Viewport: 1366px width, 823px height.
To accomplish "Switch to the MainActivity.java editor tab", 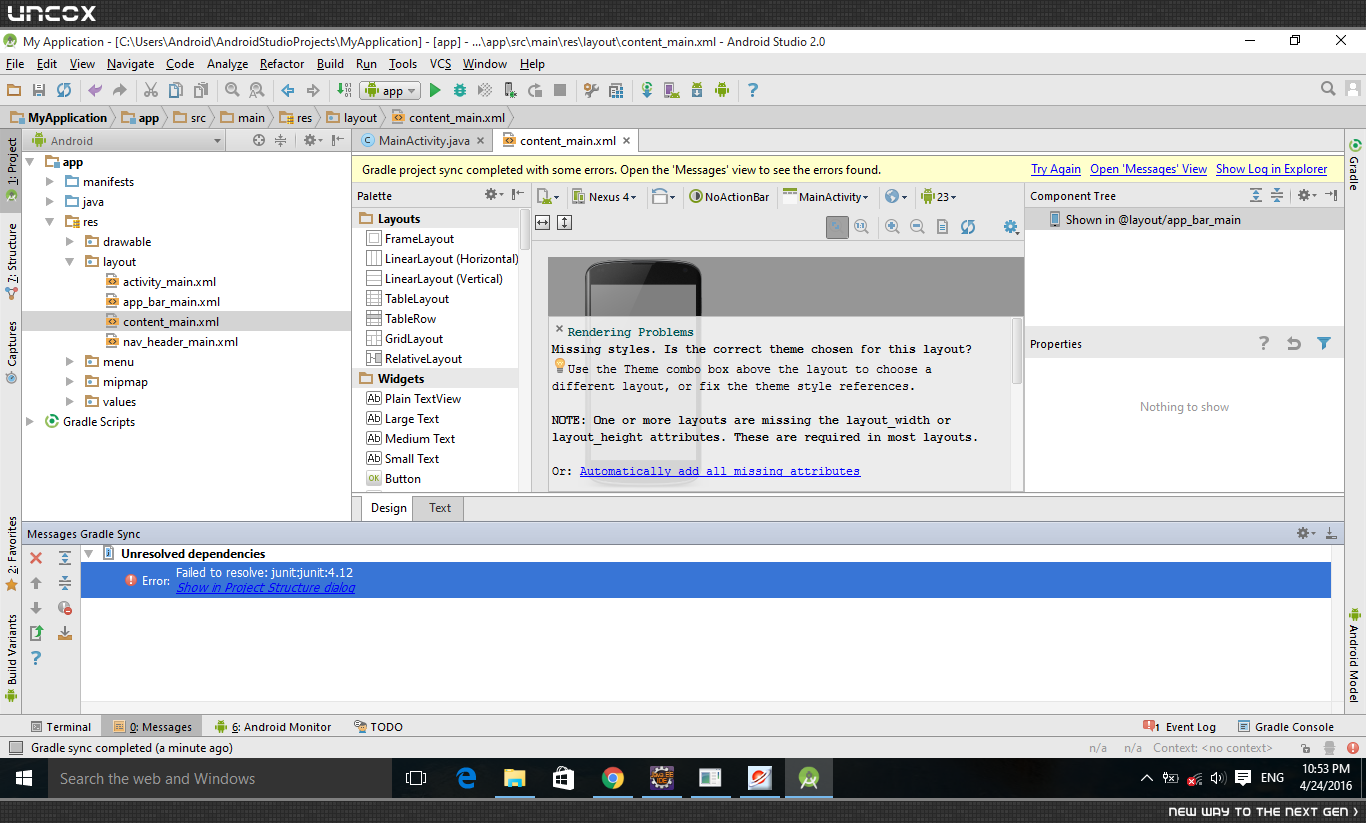I will (x=424, y=141).
